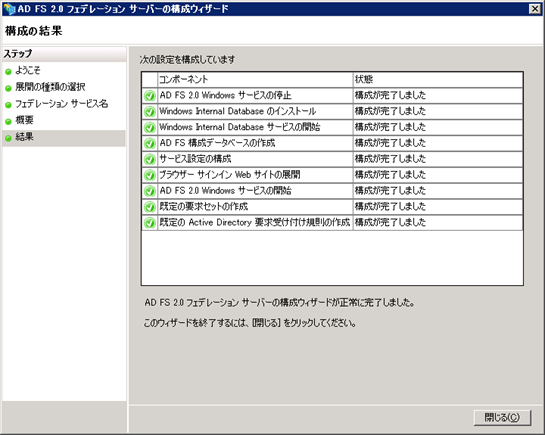
Task: Click check icon for 既定の Active Directory rule row
Action: (150, 223)
